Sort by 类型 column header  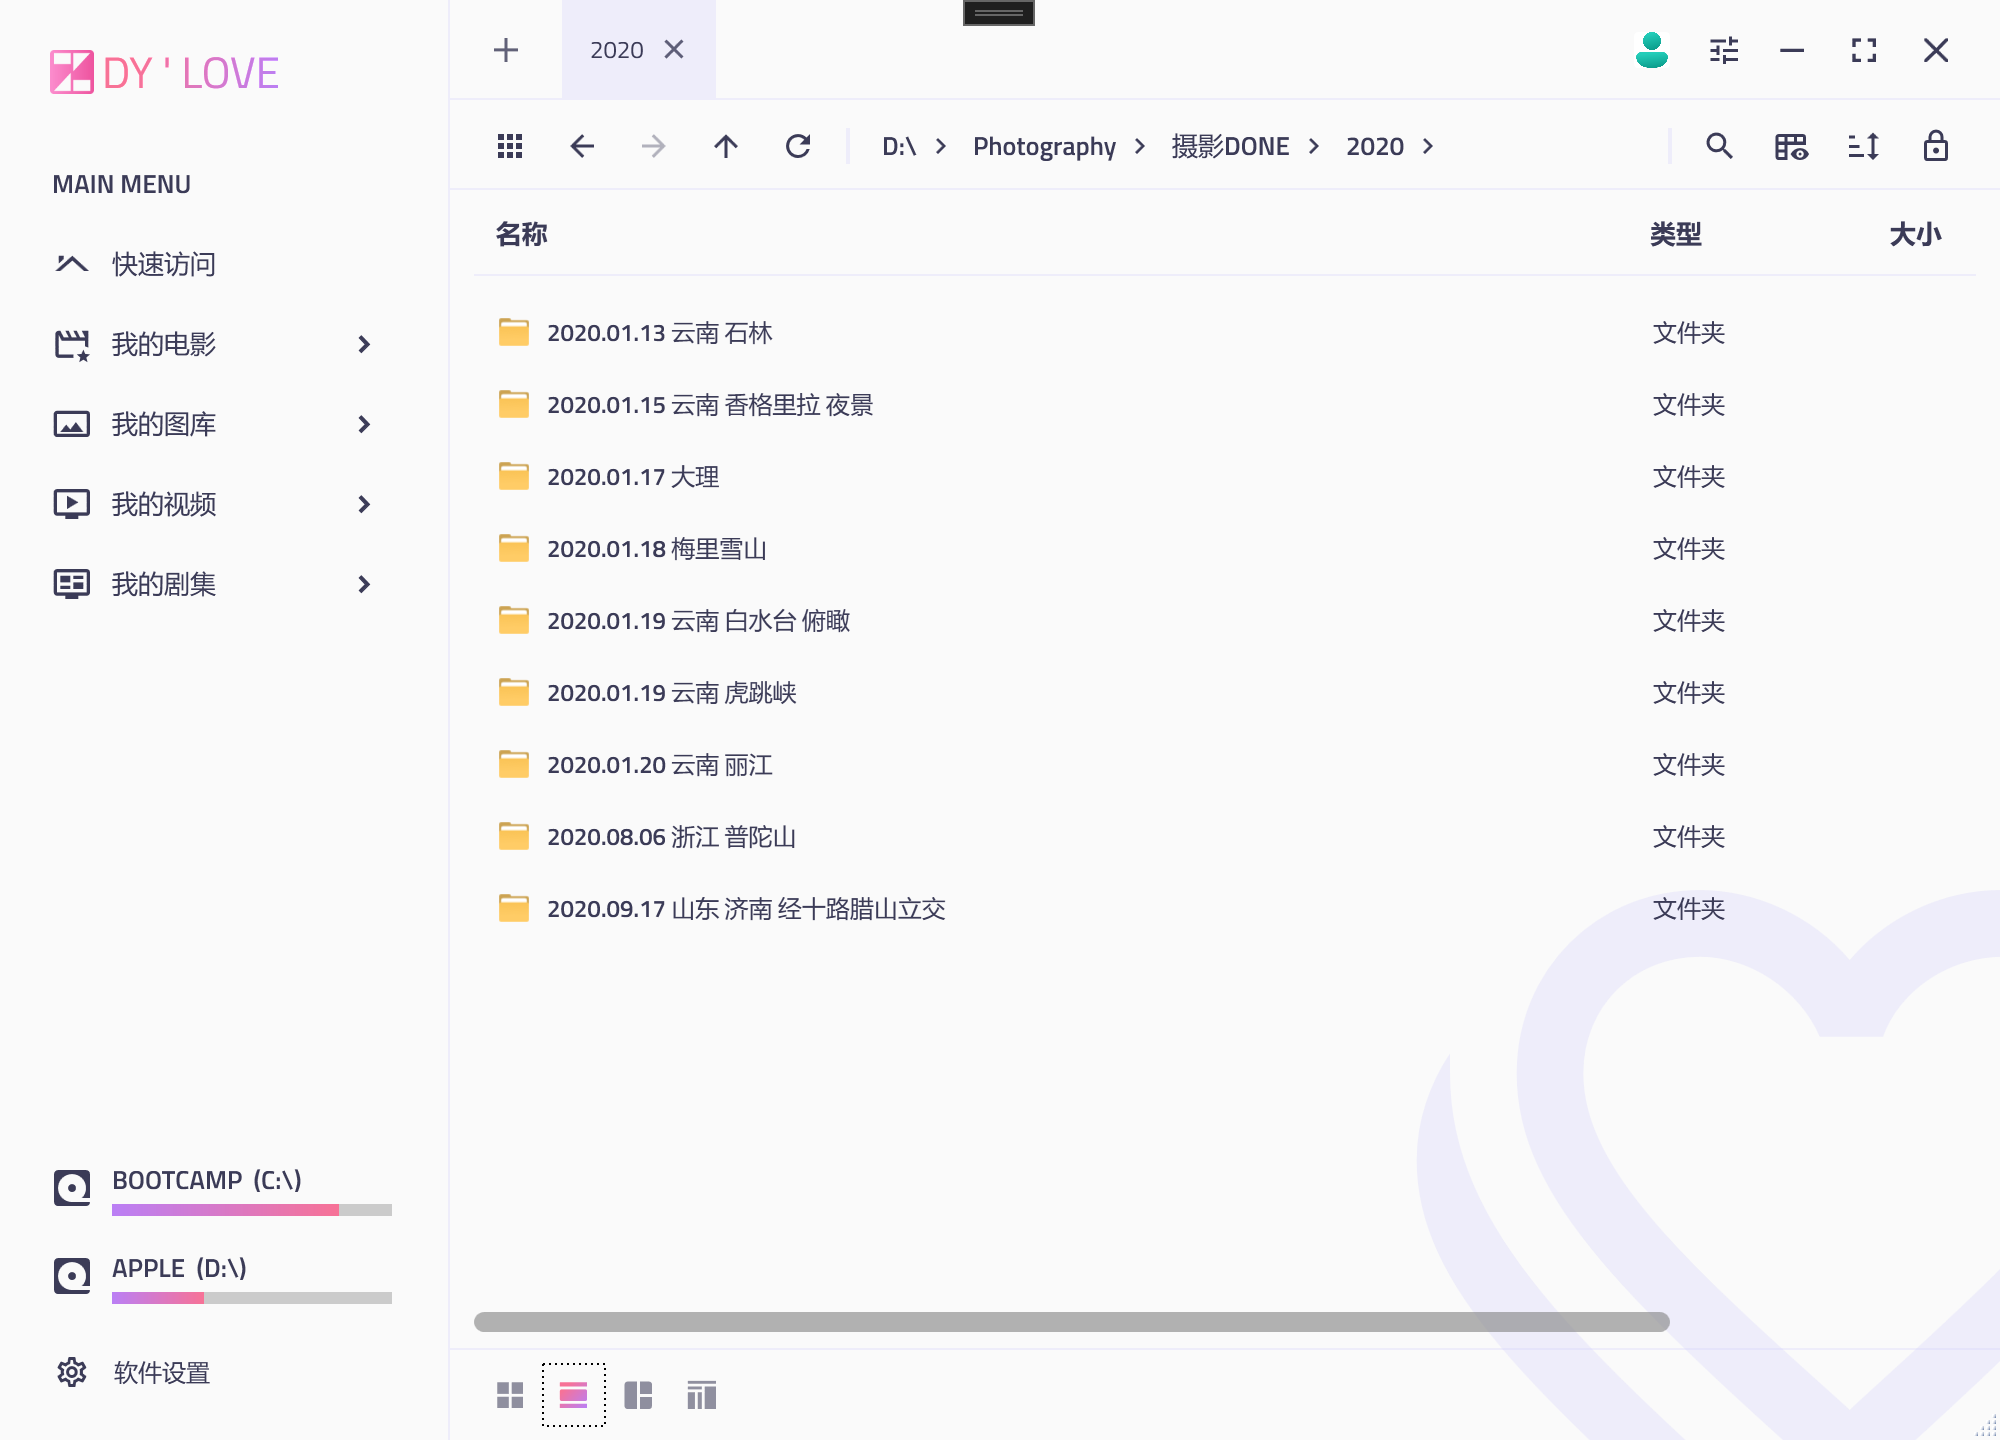pyautogui.click(x=1676, y=234)
